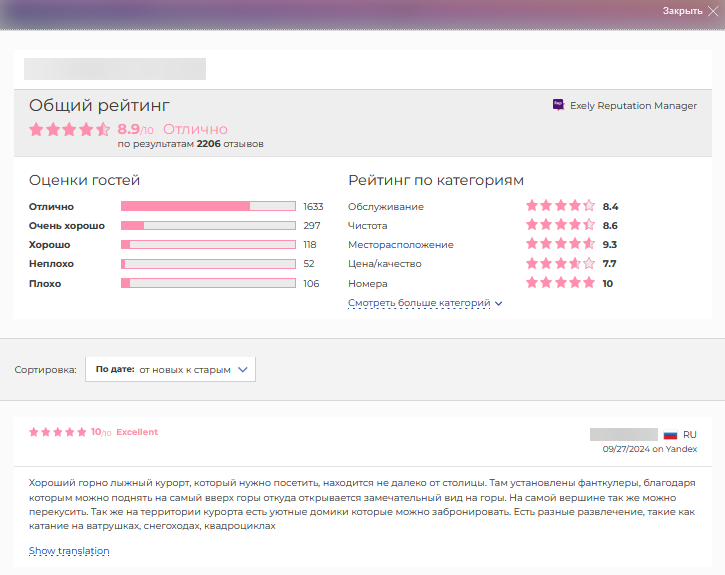The width and height of the screenshot is (725, 575).
Task: Click the Отлично row label in guest ratings
Action: 51,207
